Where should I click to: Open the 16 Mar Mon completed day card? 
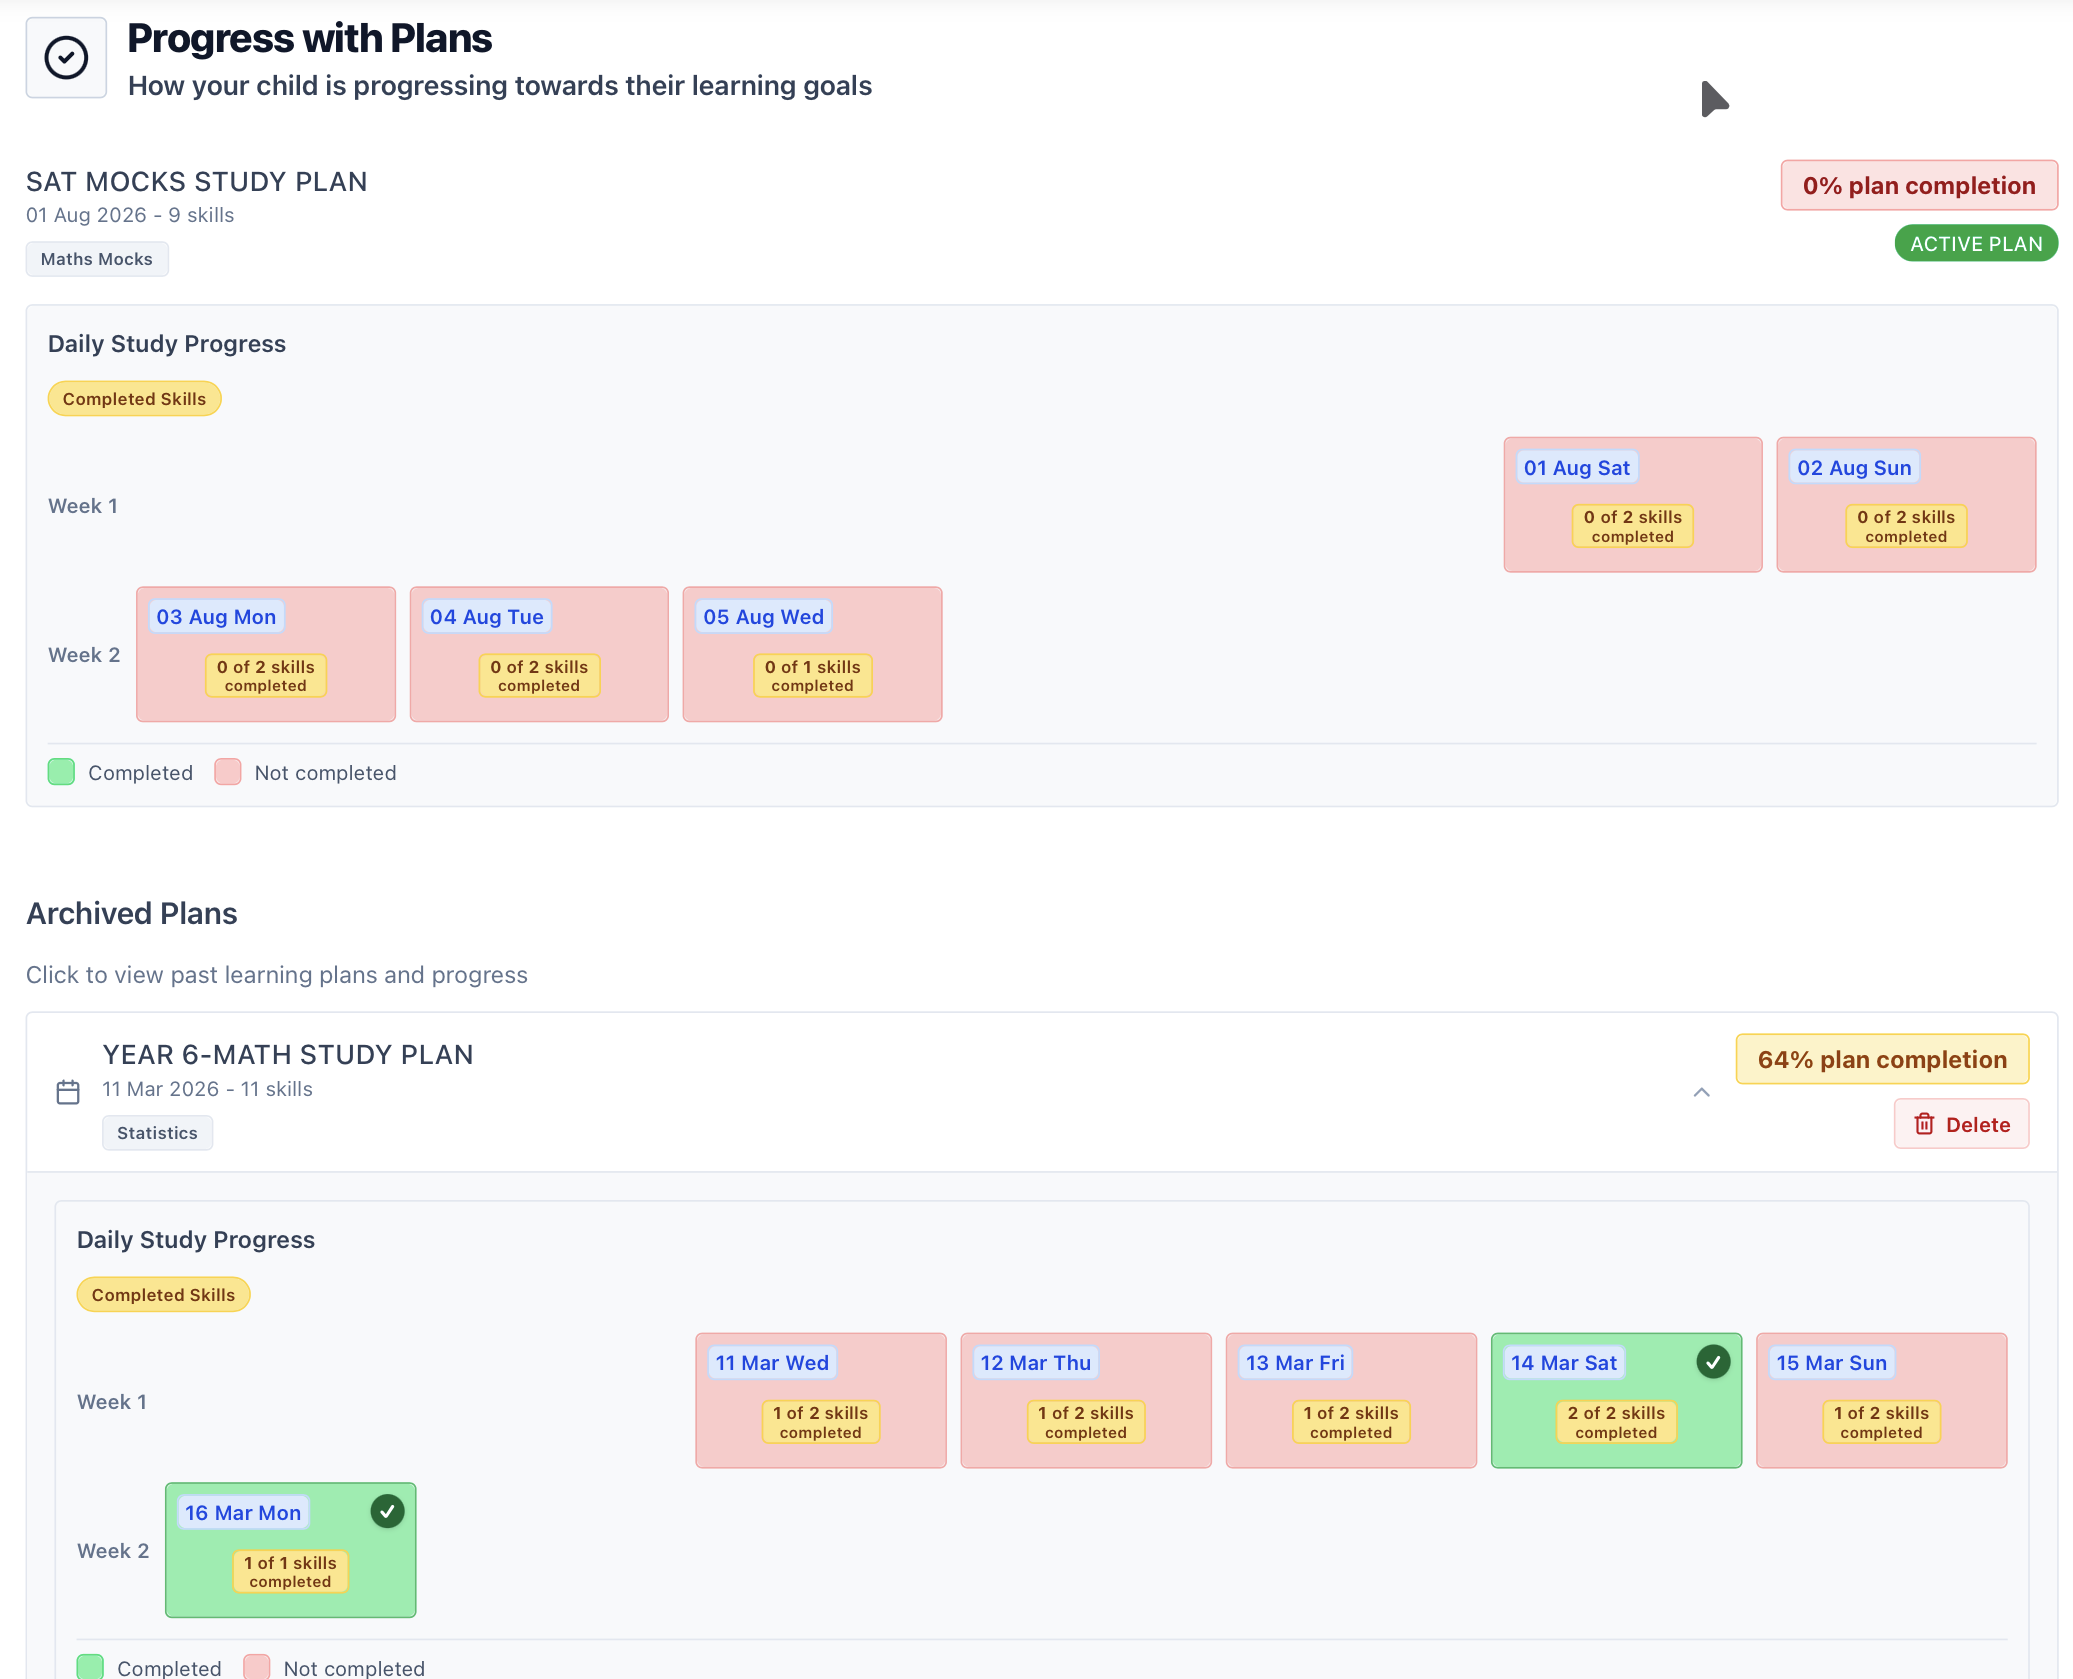291,1550
